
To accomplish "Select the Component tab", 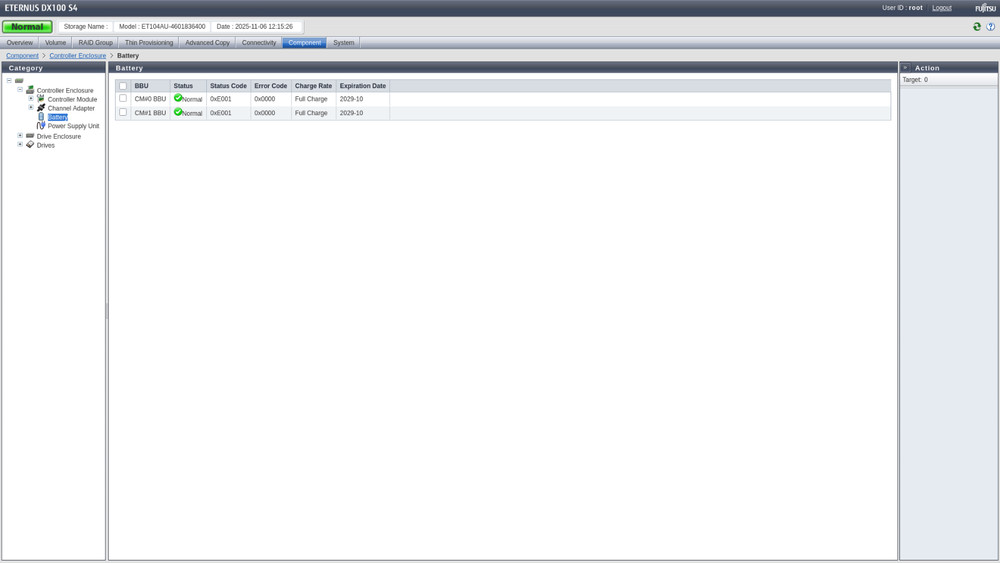I will click(305, 43).
